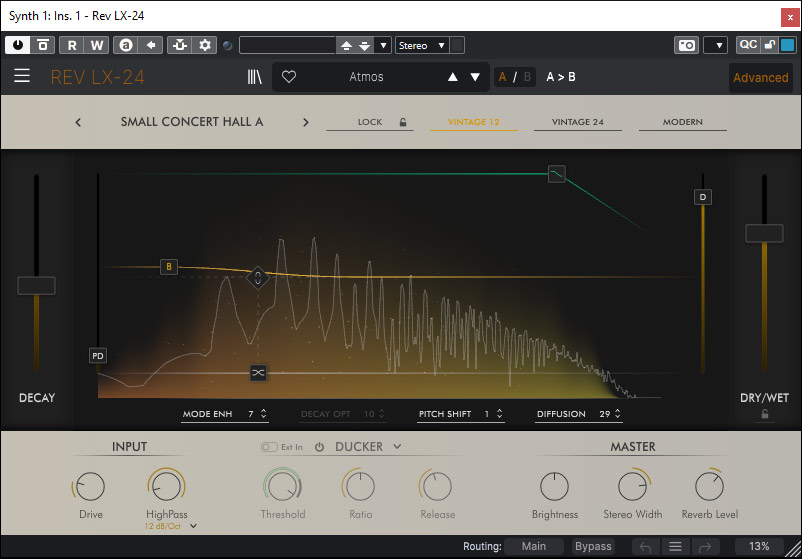Screen dimensions: 802x559
Task: Click the Advanced button
Action: (x=760, y=78)
